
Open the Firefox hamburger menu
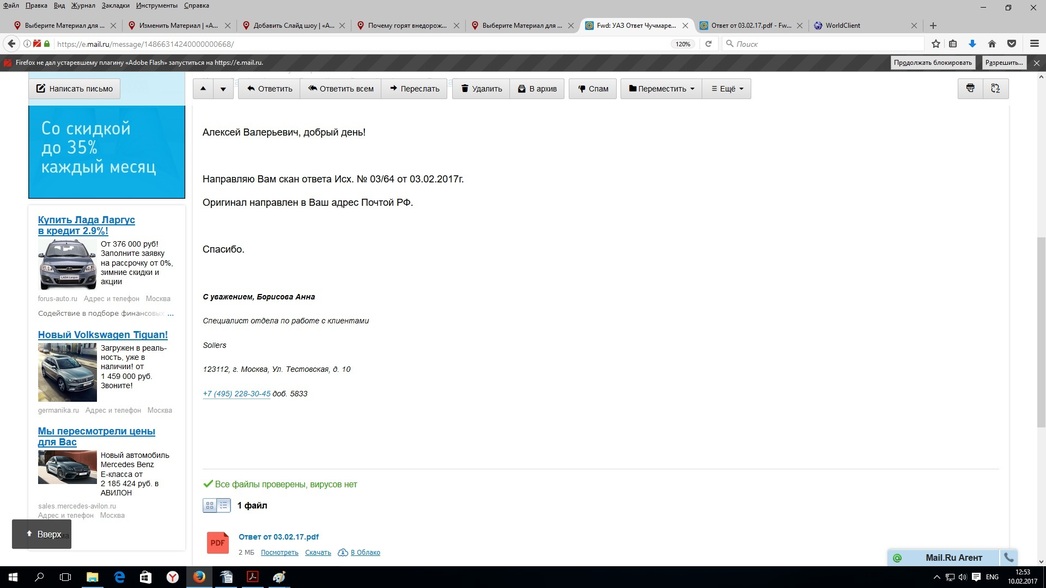coord(1035,44)
